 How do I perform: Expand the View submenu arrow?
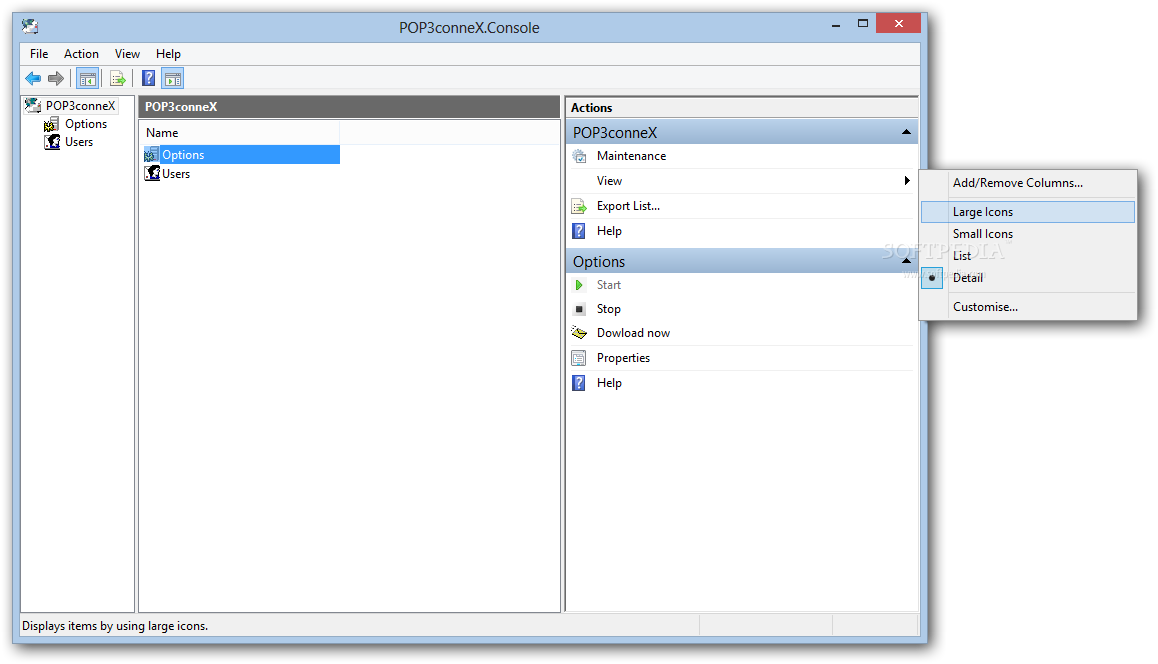click(x=907, y=181)
